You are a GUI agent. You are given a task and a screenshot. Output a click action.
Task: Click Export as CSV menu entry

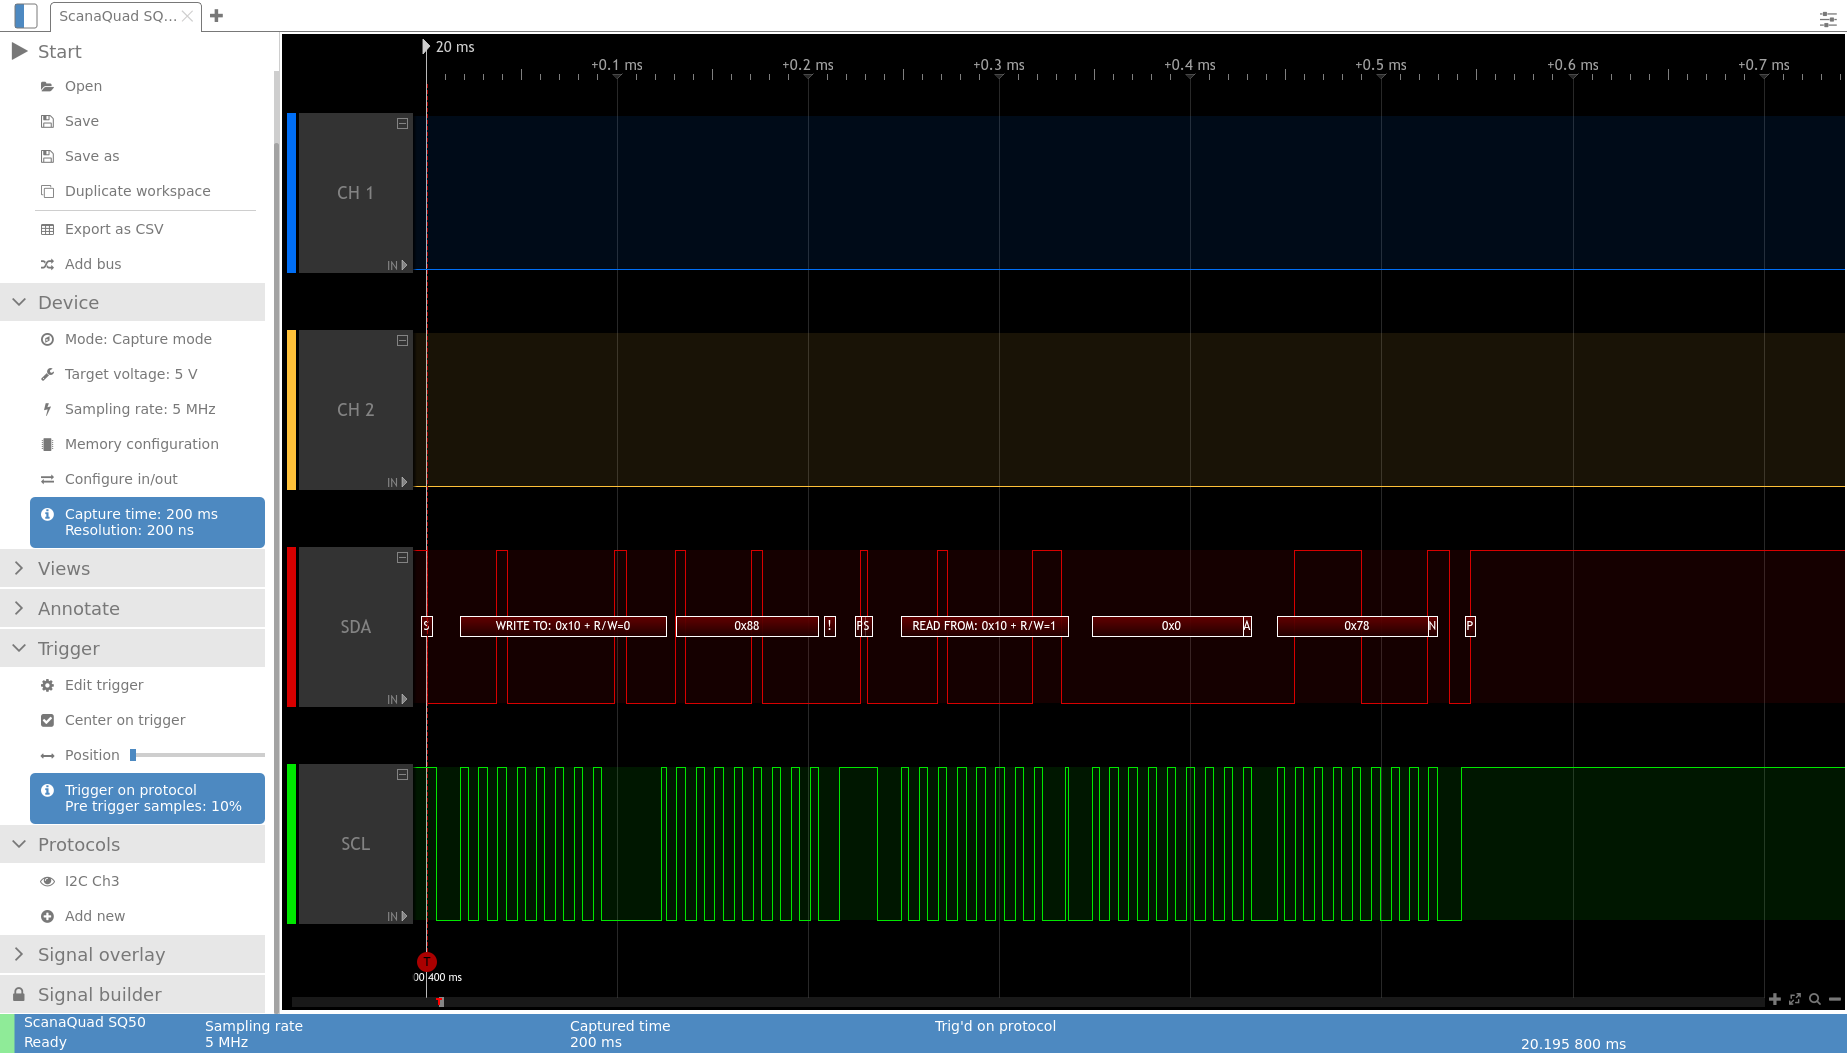[x=114, y=229]
